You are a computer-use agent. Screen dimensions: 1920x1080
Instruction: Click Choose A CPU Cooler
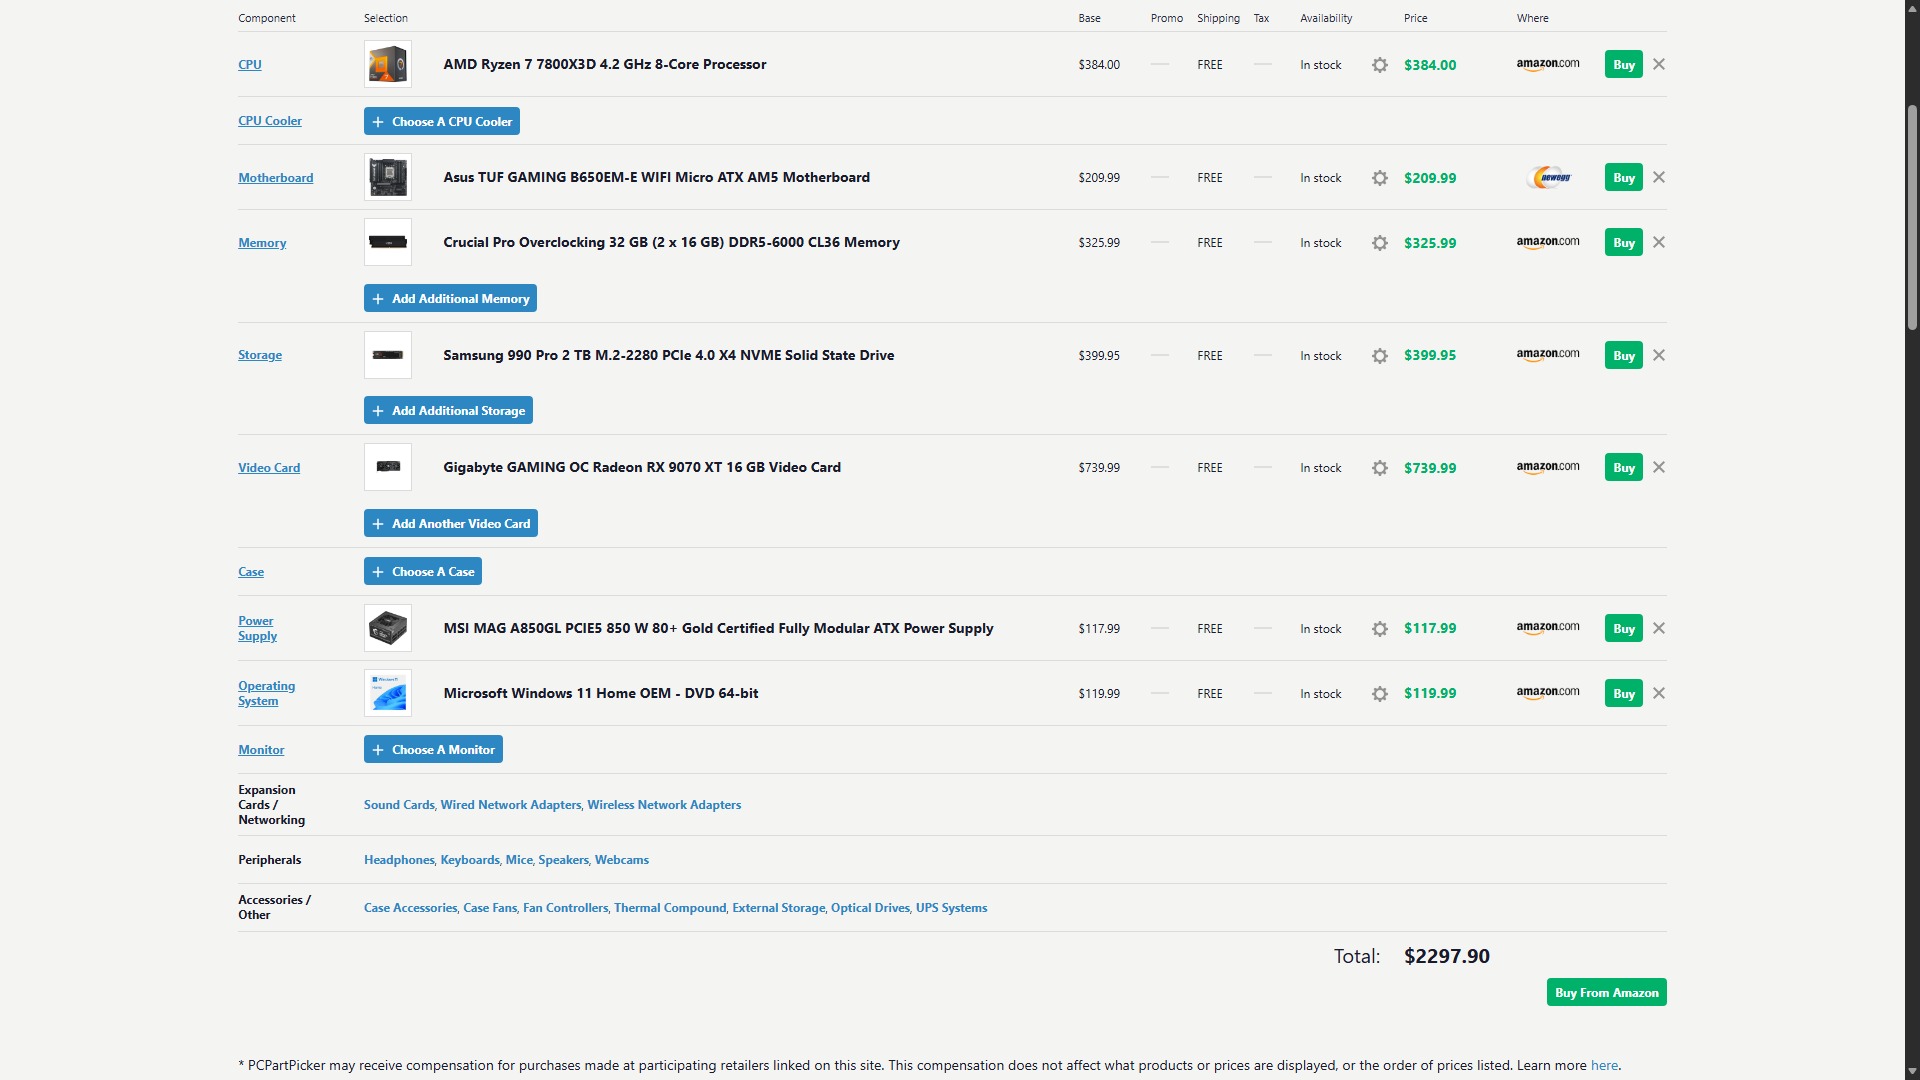click(441, 121)
